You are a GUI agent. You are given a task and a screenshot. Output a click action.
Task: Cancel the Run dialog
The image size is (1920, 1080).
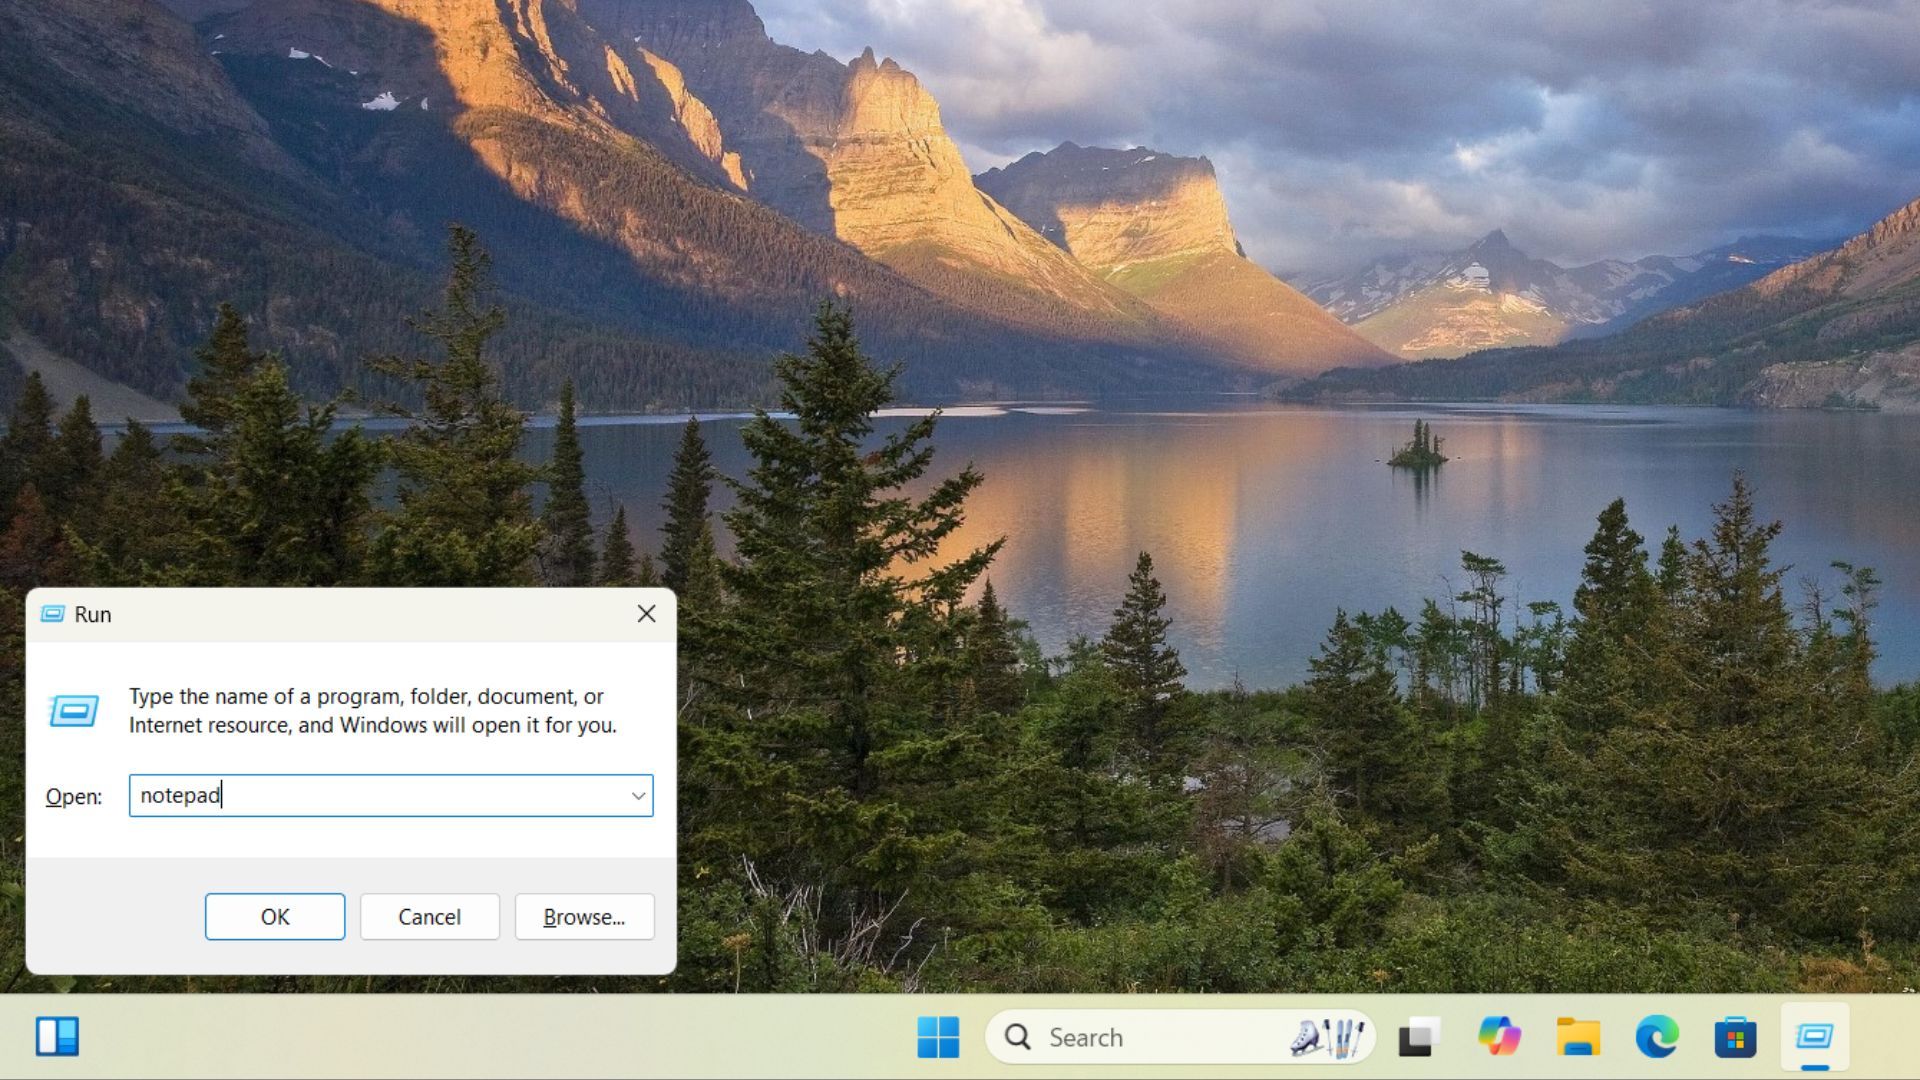429,916
